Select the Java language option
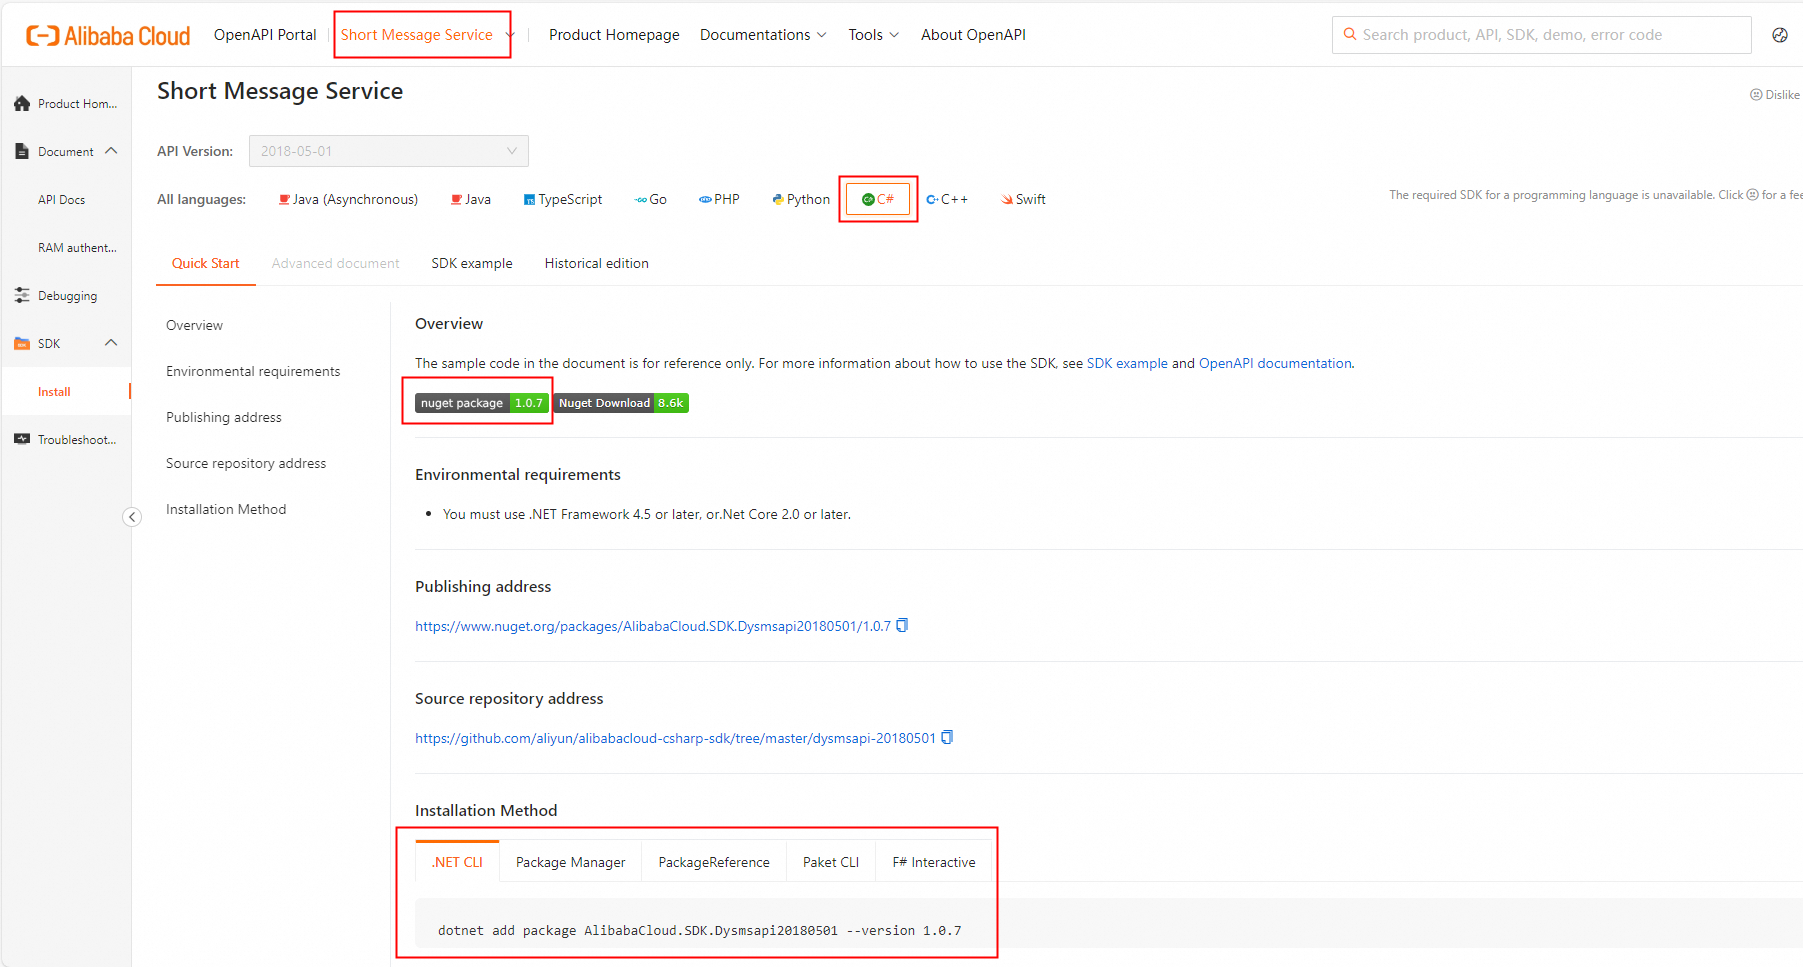This screenshot has width=1803, height=967. tap(471, 199)
